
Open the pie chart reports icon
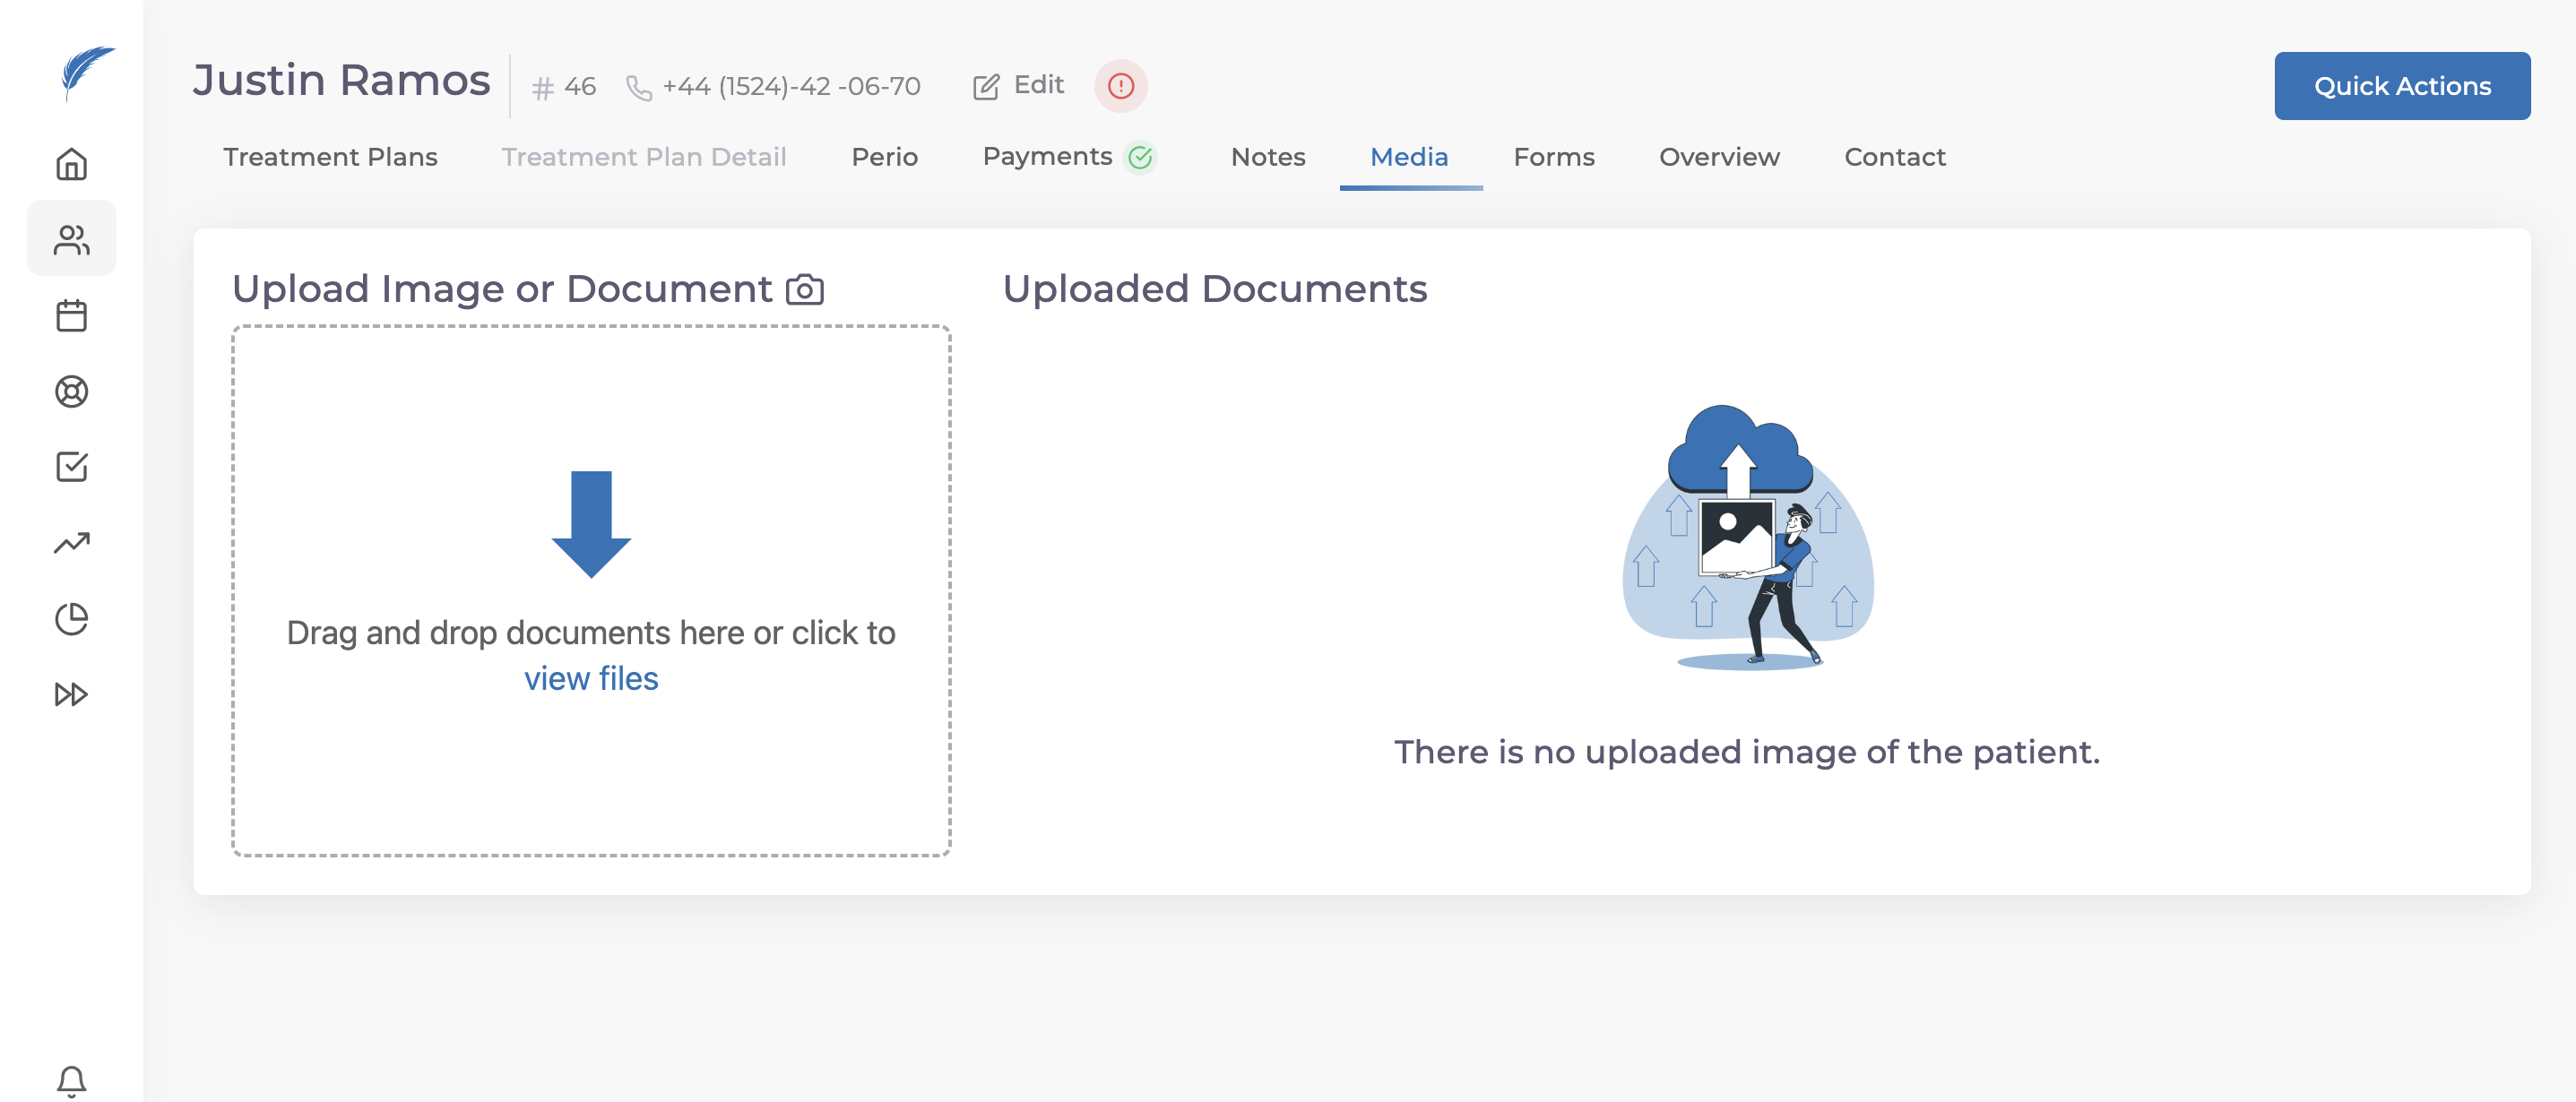pyautogui.click(x=71, y=619)
